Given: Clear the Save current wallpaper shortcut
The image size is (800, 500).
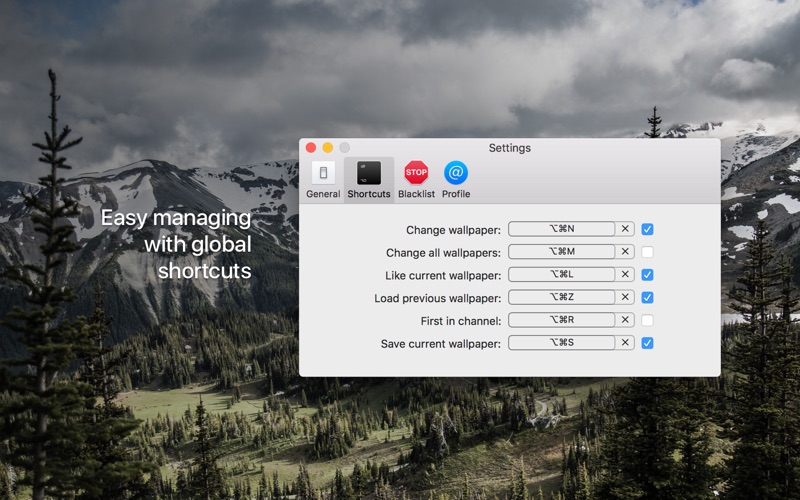Looking at the screenshot, I should click(x=625, y=343).
